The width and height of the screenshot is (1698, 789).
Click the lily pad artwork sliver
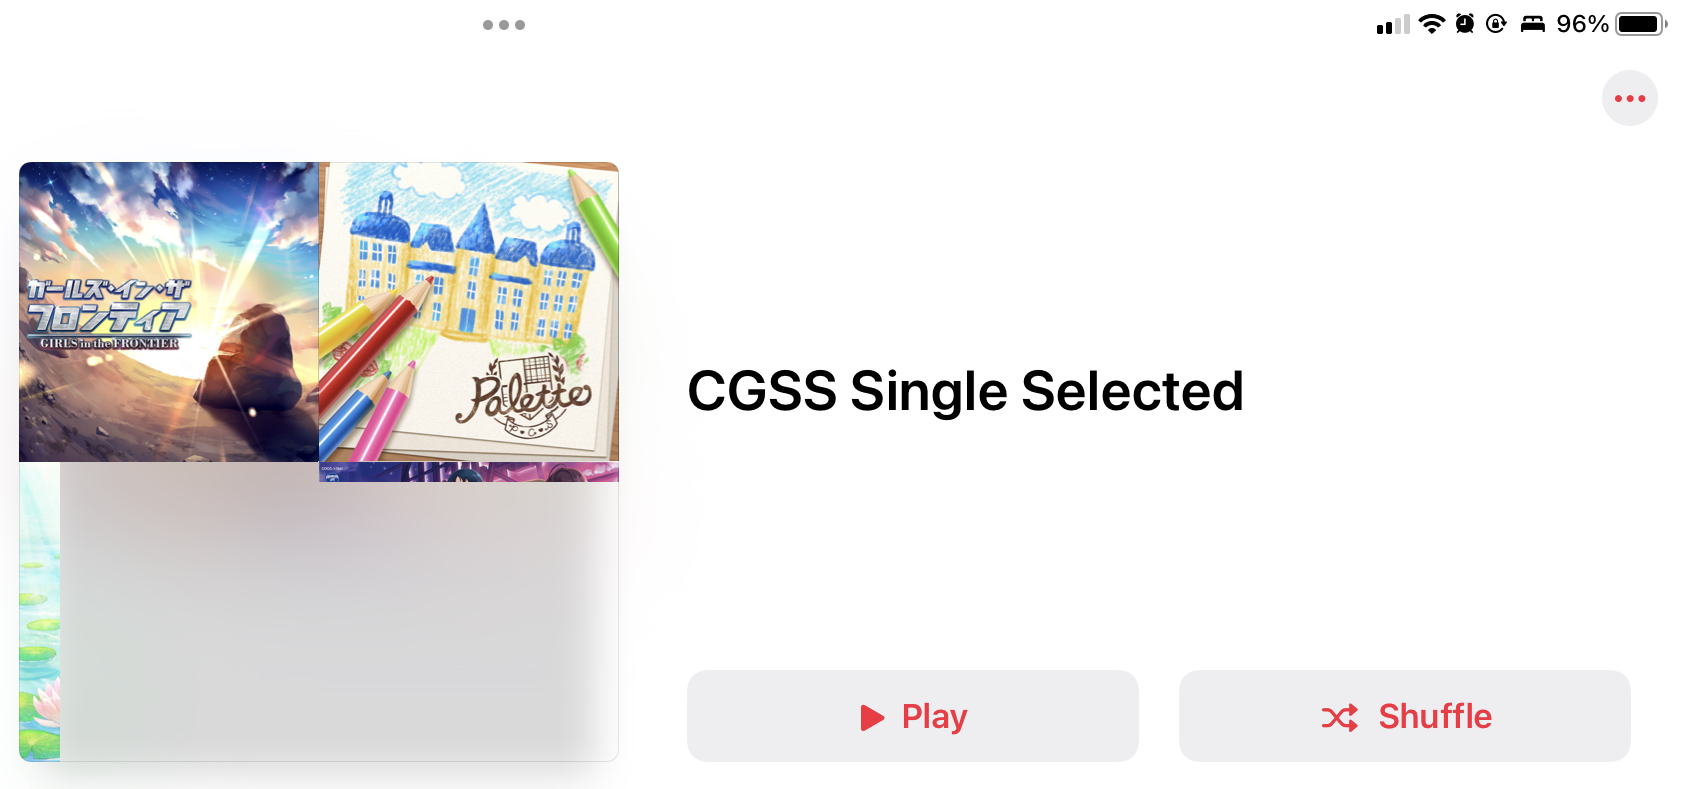[x=39, y=611]
